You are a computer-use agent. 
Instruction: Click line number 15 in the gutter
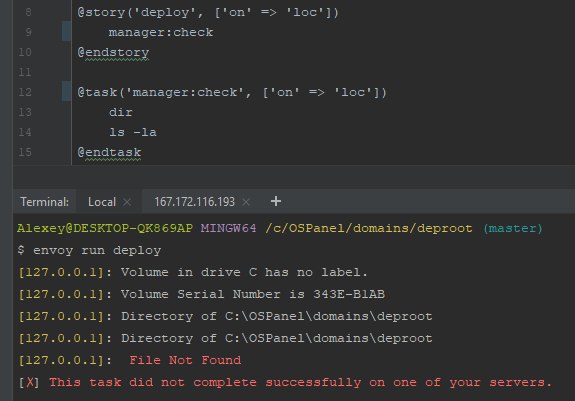click(x=25, y=152)
